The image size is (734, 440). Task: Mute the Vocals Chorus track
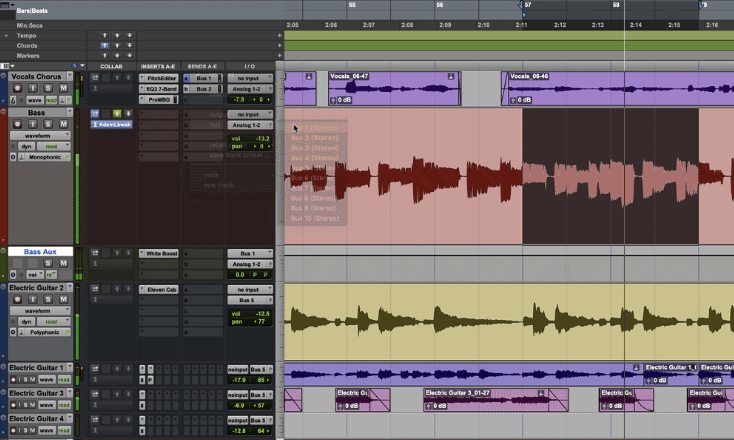(63, 88)
